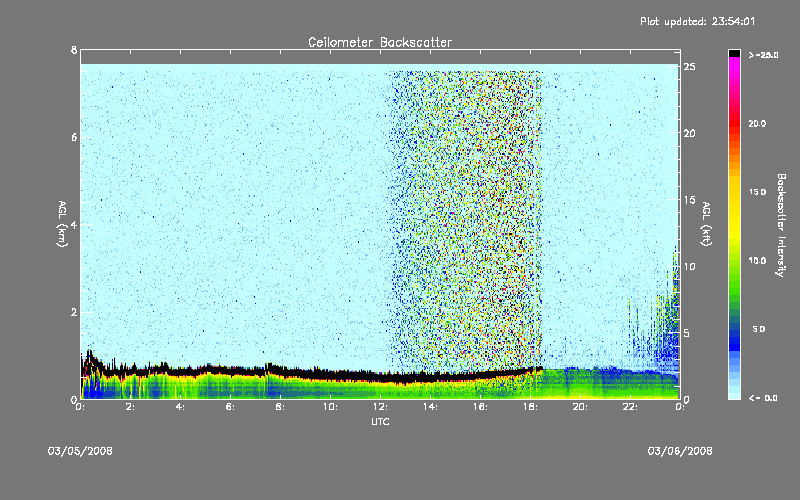
Task: Click the Ceilometer Backscatter plot title
Action: point(380,42)
